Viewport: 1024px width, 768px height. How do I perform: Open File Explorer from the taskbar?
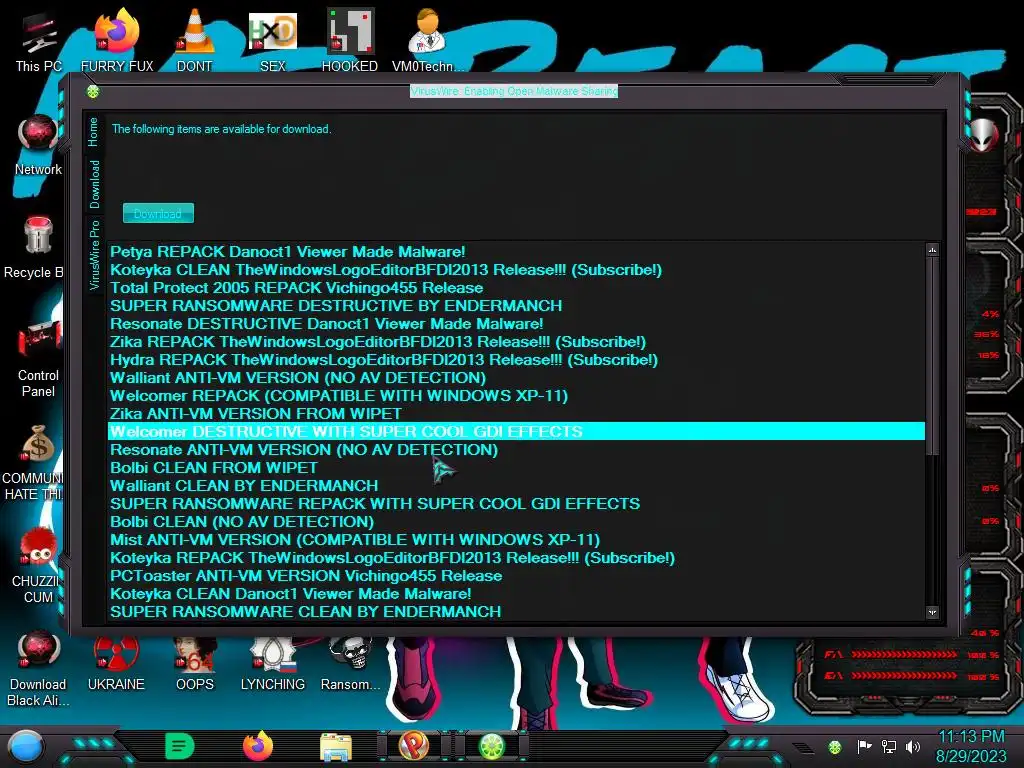(x=336, y=746)
